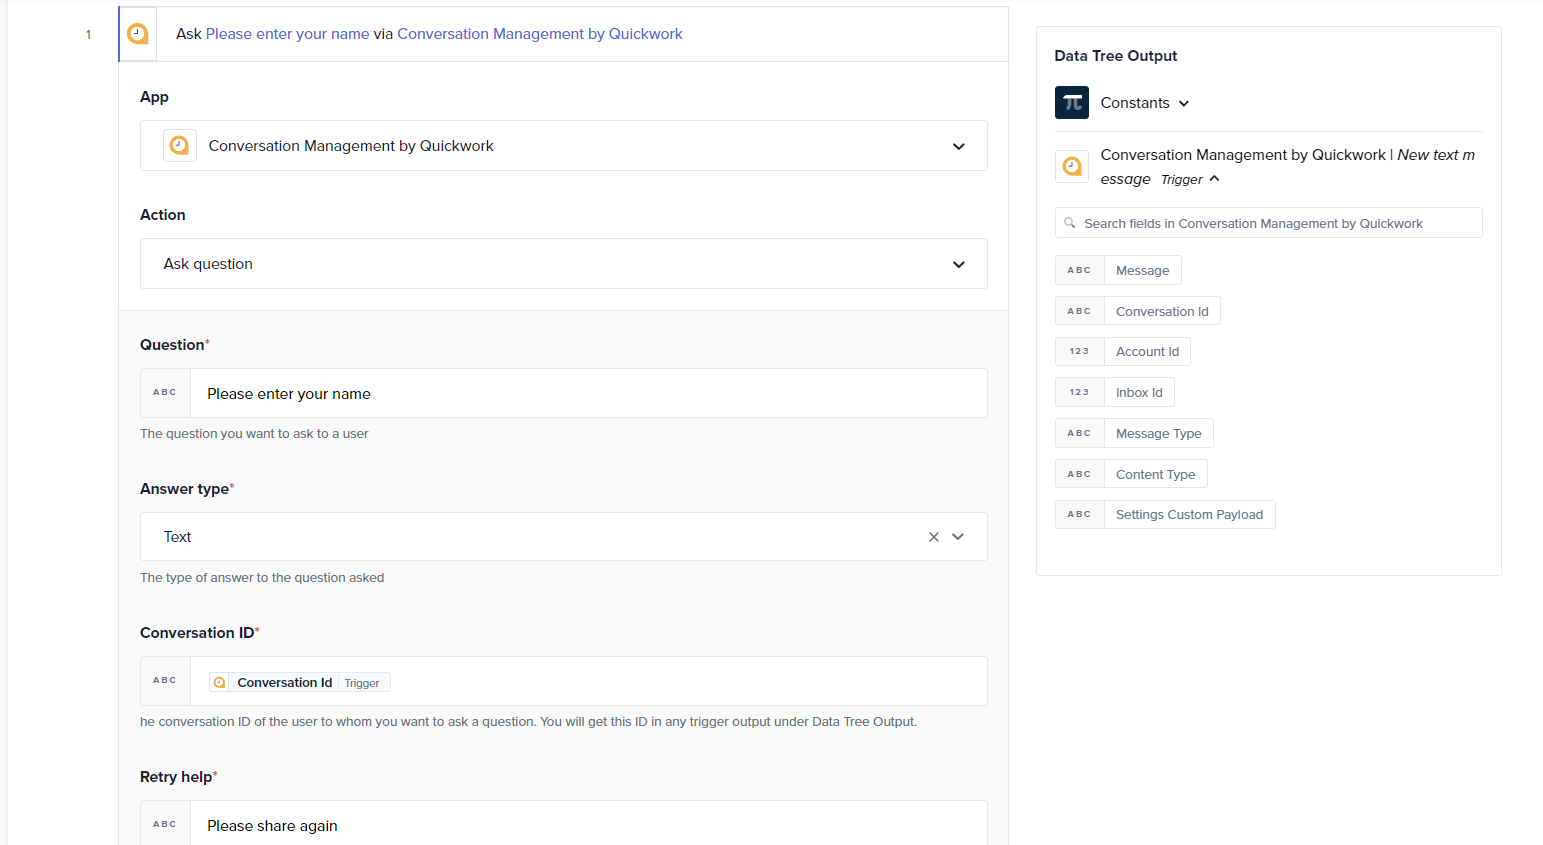
Task: Click the Constants pi icon
Action: click(1072, 103)
